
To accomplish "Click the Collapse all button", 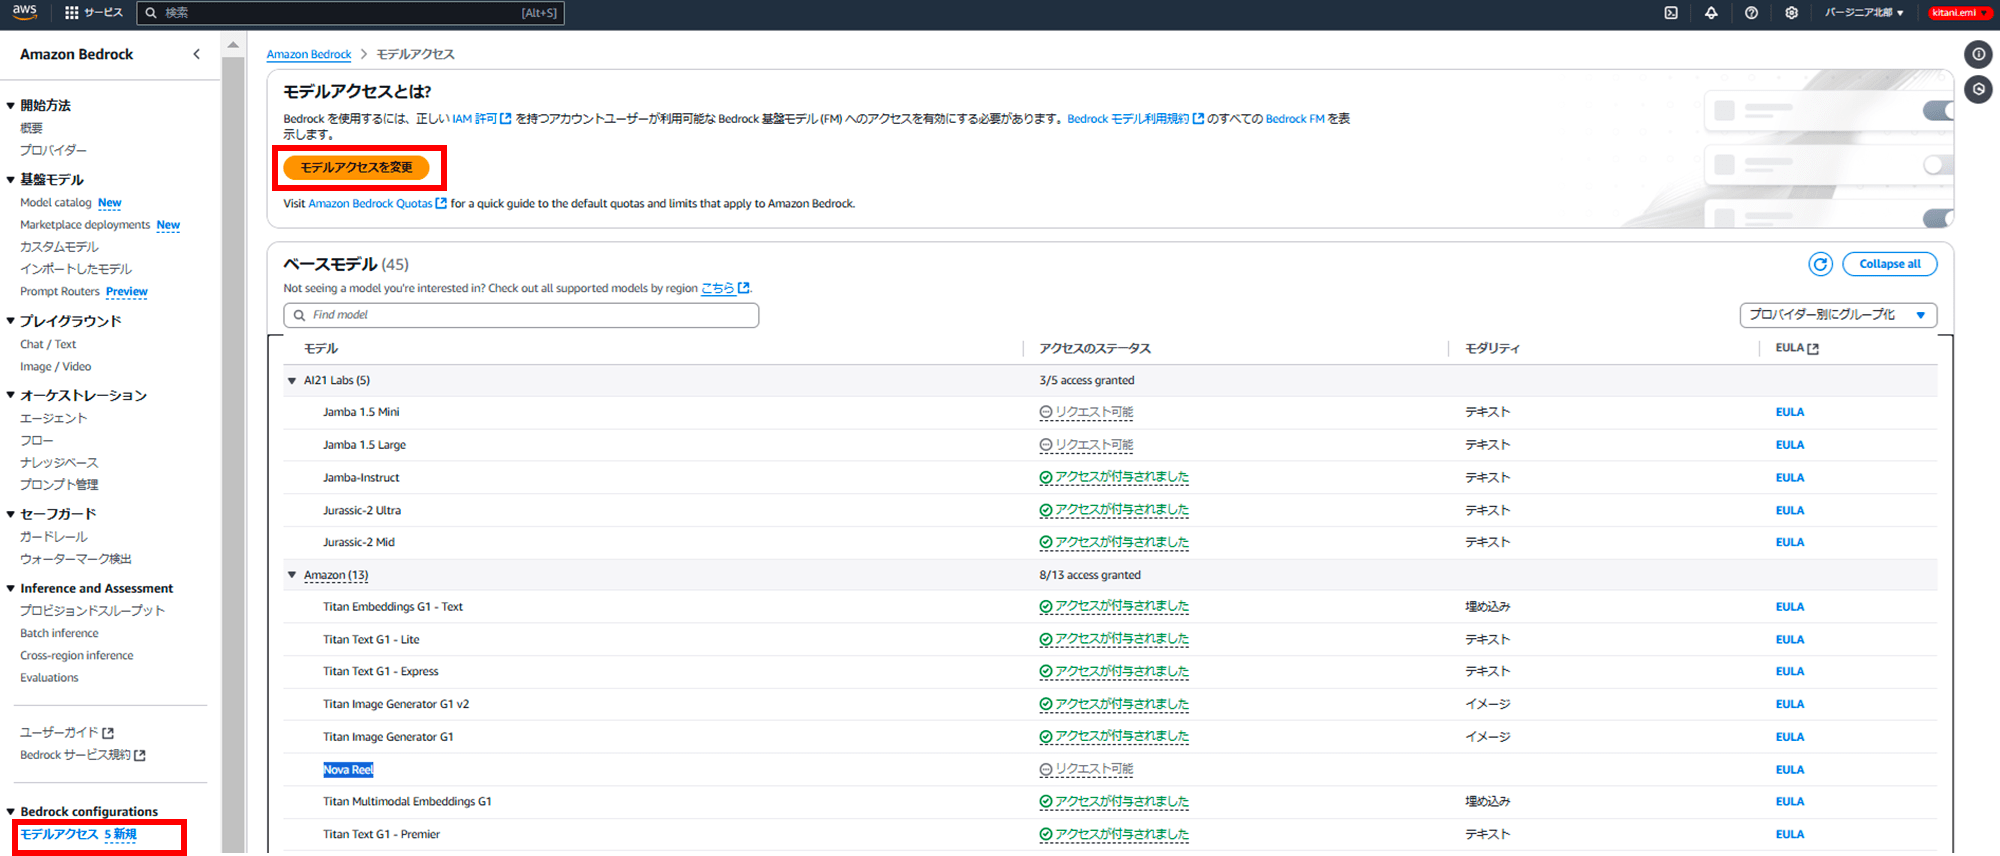I will point(1889,264).
